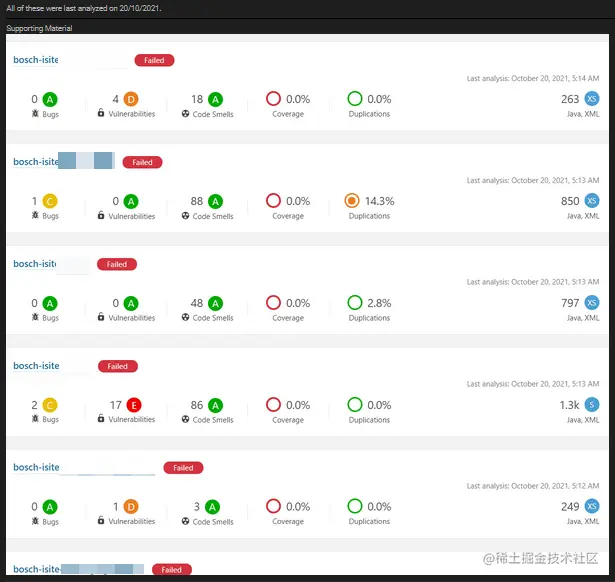Screen dimensions: 615x582
Task: Click the A bug rating in the 263-line project
Action: pyautogui.click(x=50, y=99)
